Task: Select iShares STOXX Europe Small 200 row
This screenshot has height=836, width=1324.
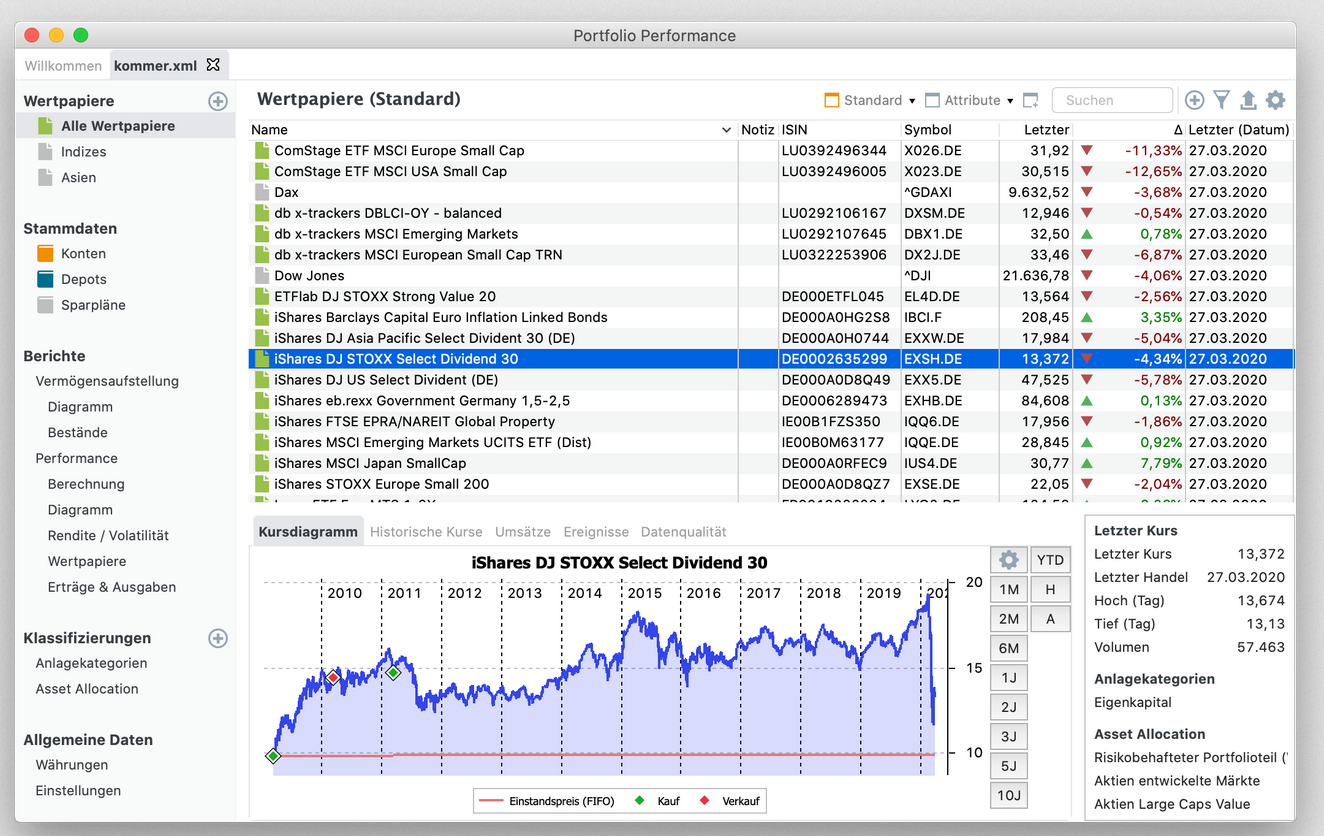Action: (771, 484)
